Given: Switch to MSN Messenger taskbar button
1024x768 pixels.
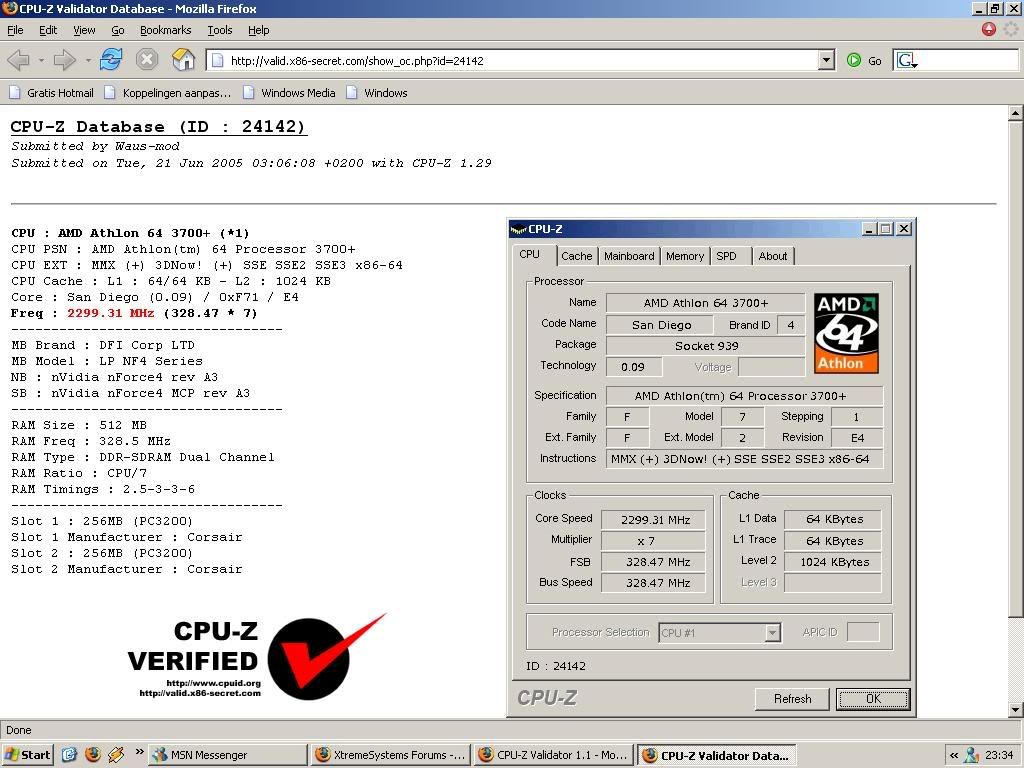Looking at the screenshot, I should click(x=227, y=755).
